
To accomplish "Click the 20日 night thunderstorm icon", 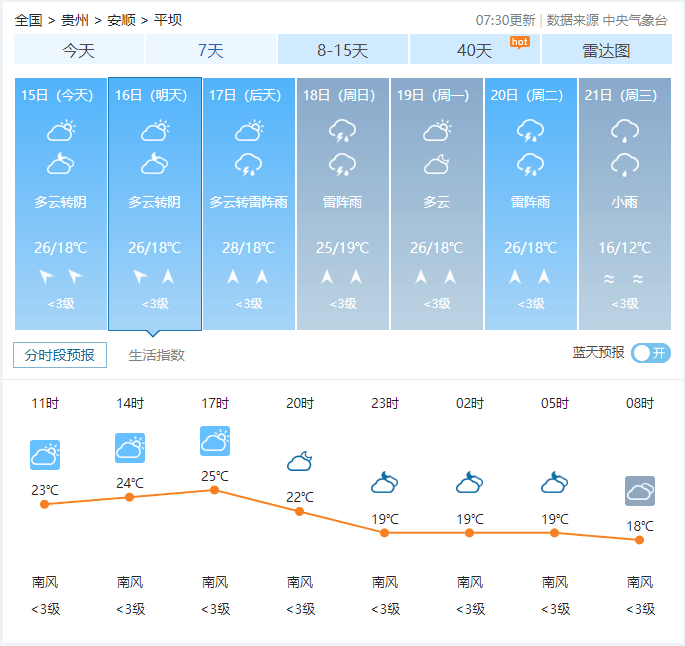I will pos(530,165).
